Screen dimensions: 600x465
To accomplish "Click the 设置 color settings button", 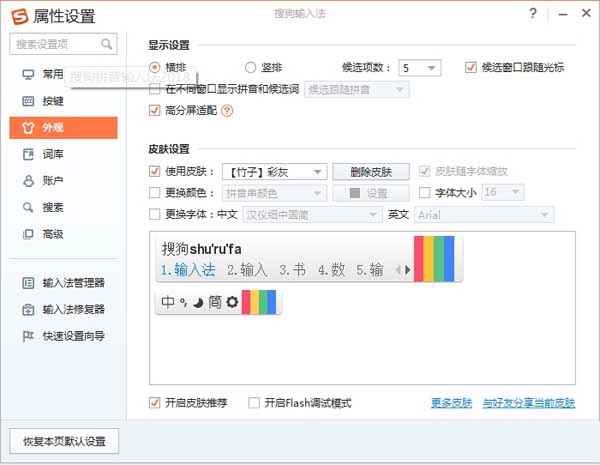I will (371, 193).
